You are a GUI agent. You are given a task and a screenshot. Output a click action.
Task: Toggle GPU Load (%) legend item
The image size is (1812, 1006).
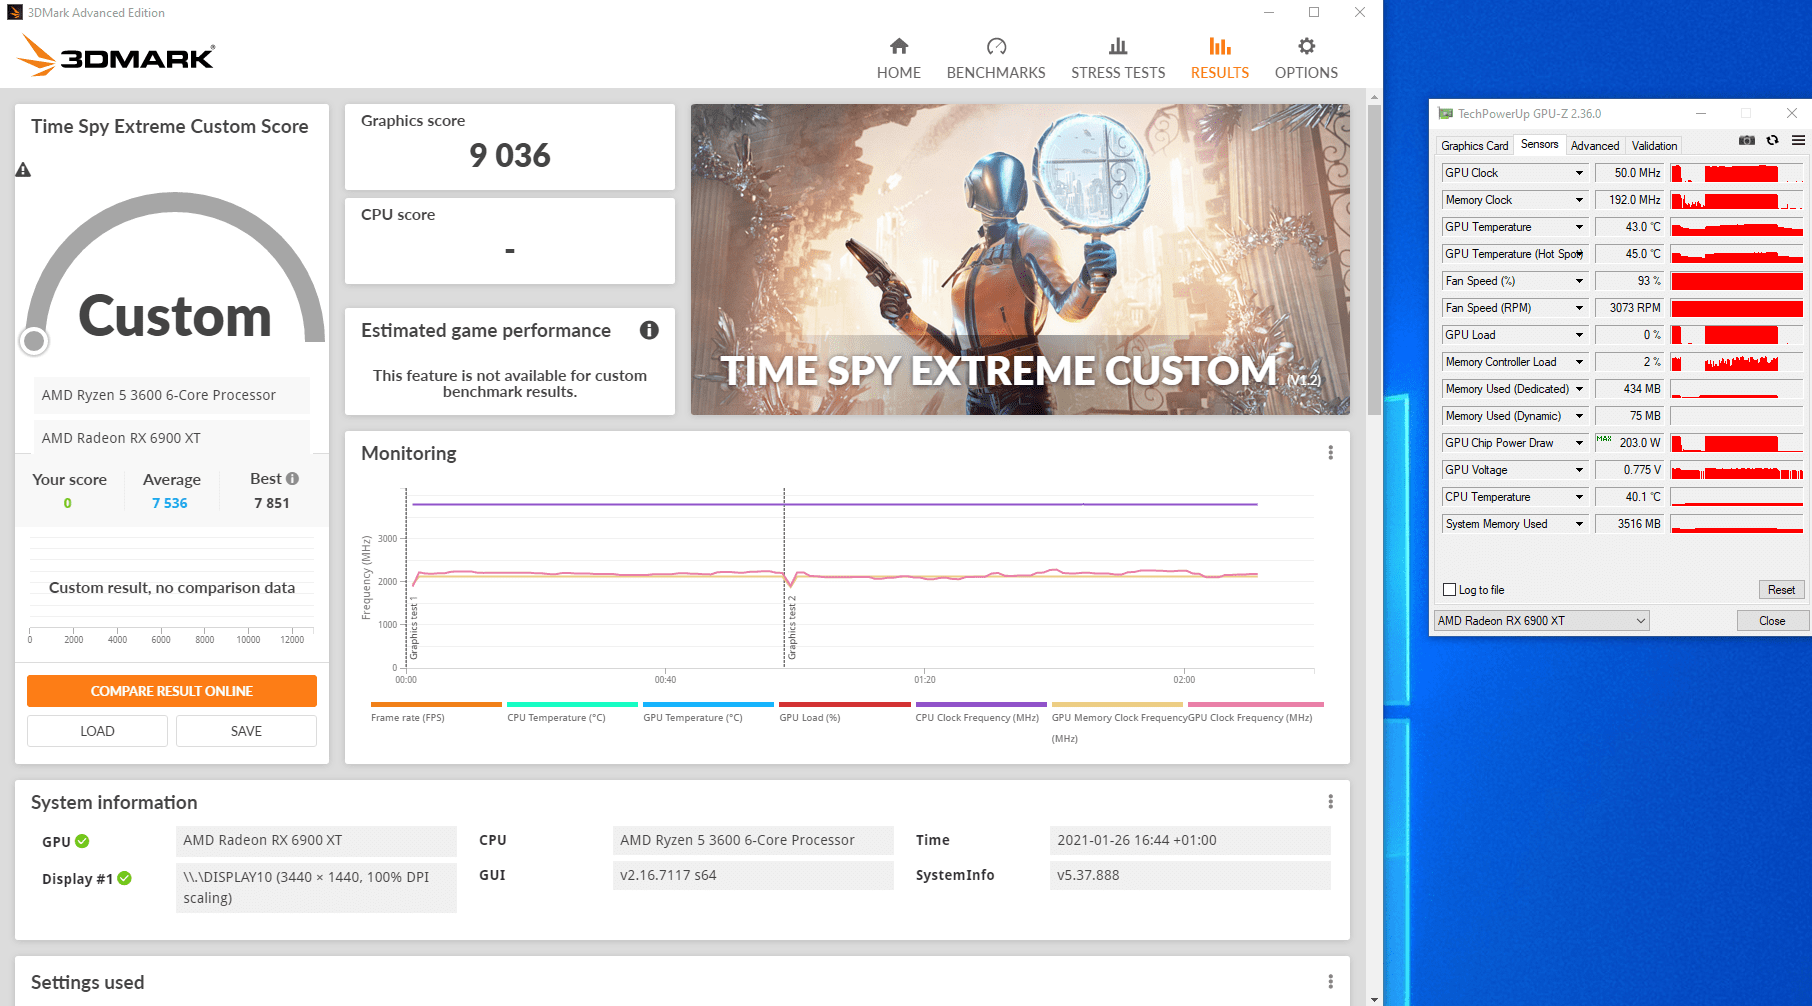[844, 712]
